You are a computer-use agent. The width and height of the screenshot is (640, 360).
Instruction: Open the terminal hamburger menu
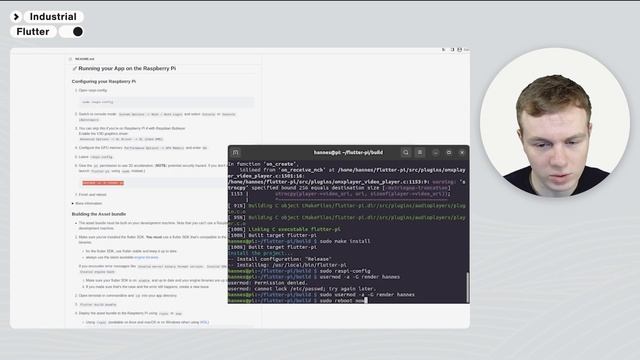coord(420,152)
